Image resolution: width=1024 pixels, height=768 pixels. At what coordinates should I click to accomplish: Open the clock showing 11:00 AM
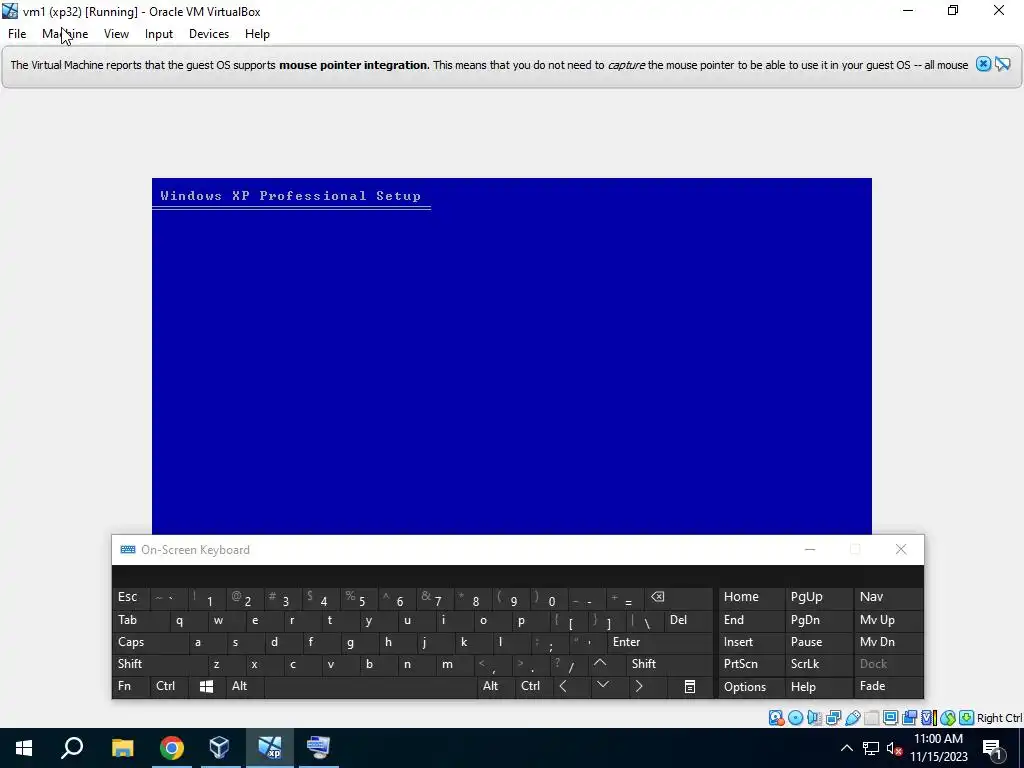(x=938, y=748)
